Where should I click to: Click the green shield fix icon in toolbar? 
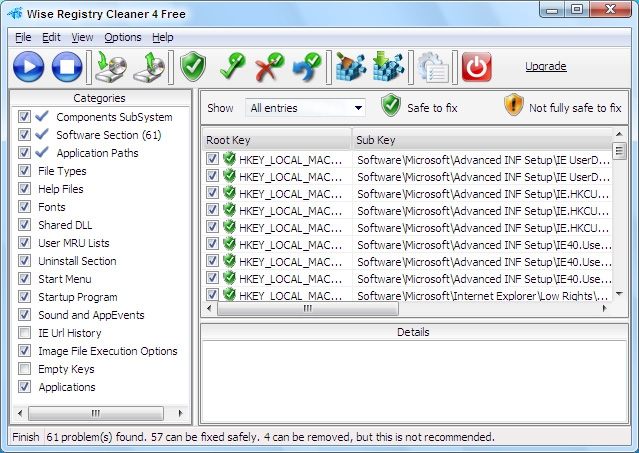[193, 66]
